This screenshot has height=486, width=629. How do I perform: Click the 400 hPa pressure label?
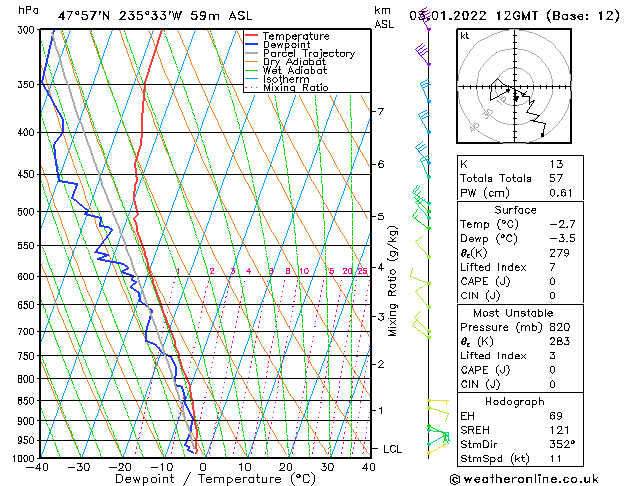point(28,132)
